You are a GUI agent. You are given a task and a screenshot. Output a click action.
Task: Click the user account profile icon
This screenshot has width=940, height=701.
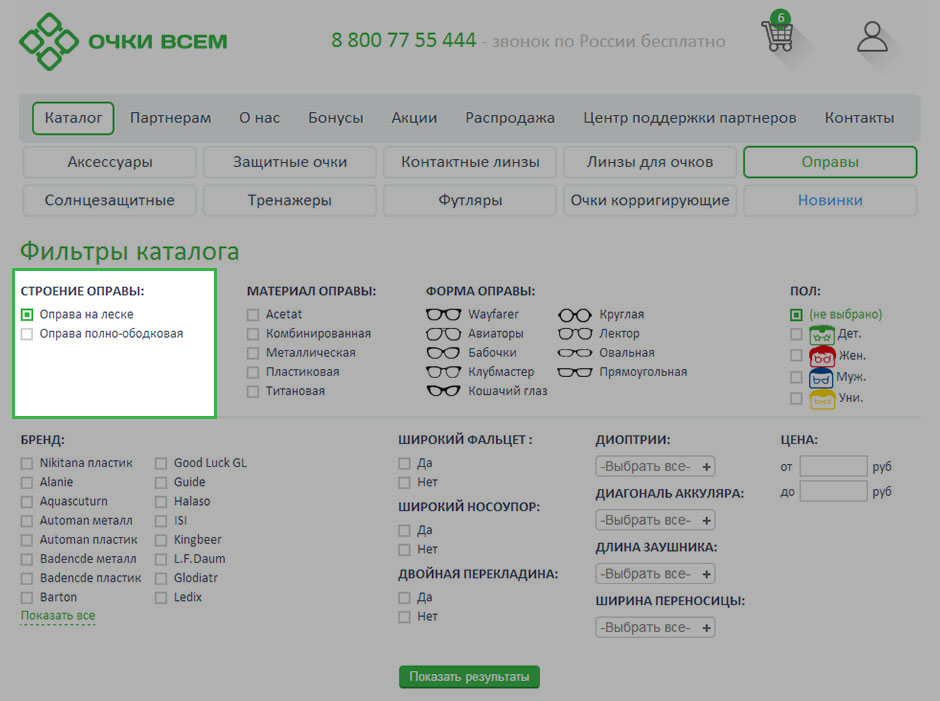pos(872,37)
